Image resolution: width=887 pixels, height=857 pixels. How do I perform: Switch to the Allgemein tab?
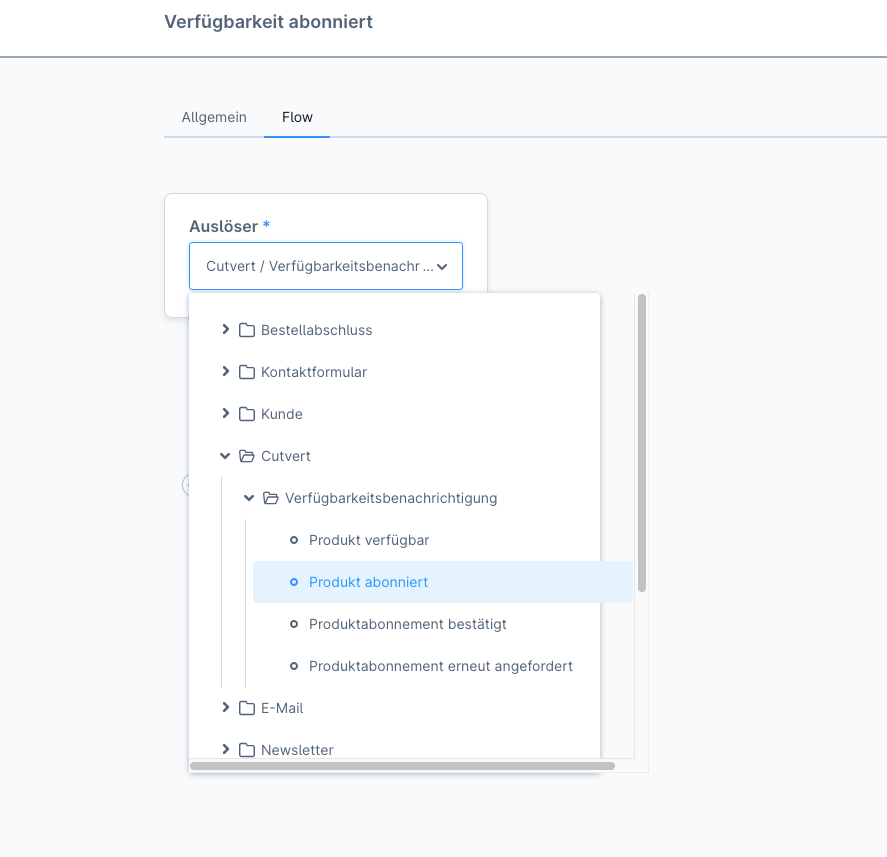click(x=214, y=117)
